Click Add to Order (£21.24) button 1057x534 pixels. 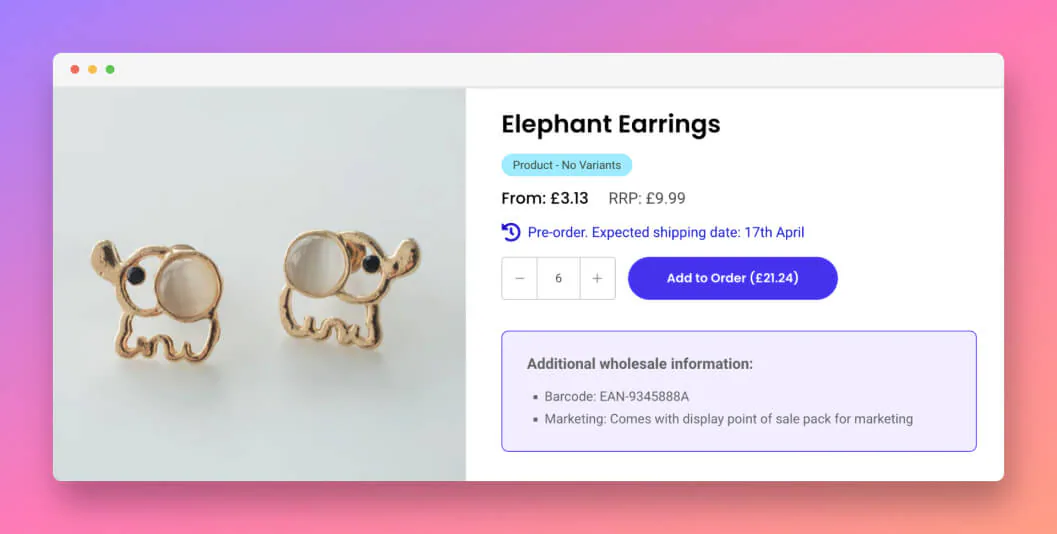733,278
